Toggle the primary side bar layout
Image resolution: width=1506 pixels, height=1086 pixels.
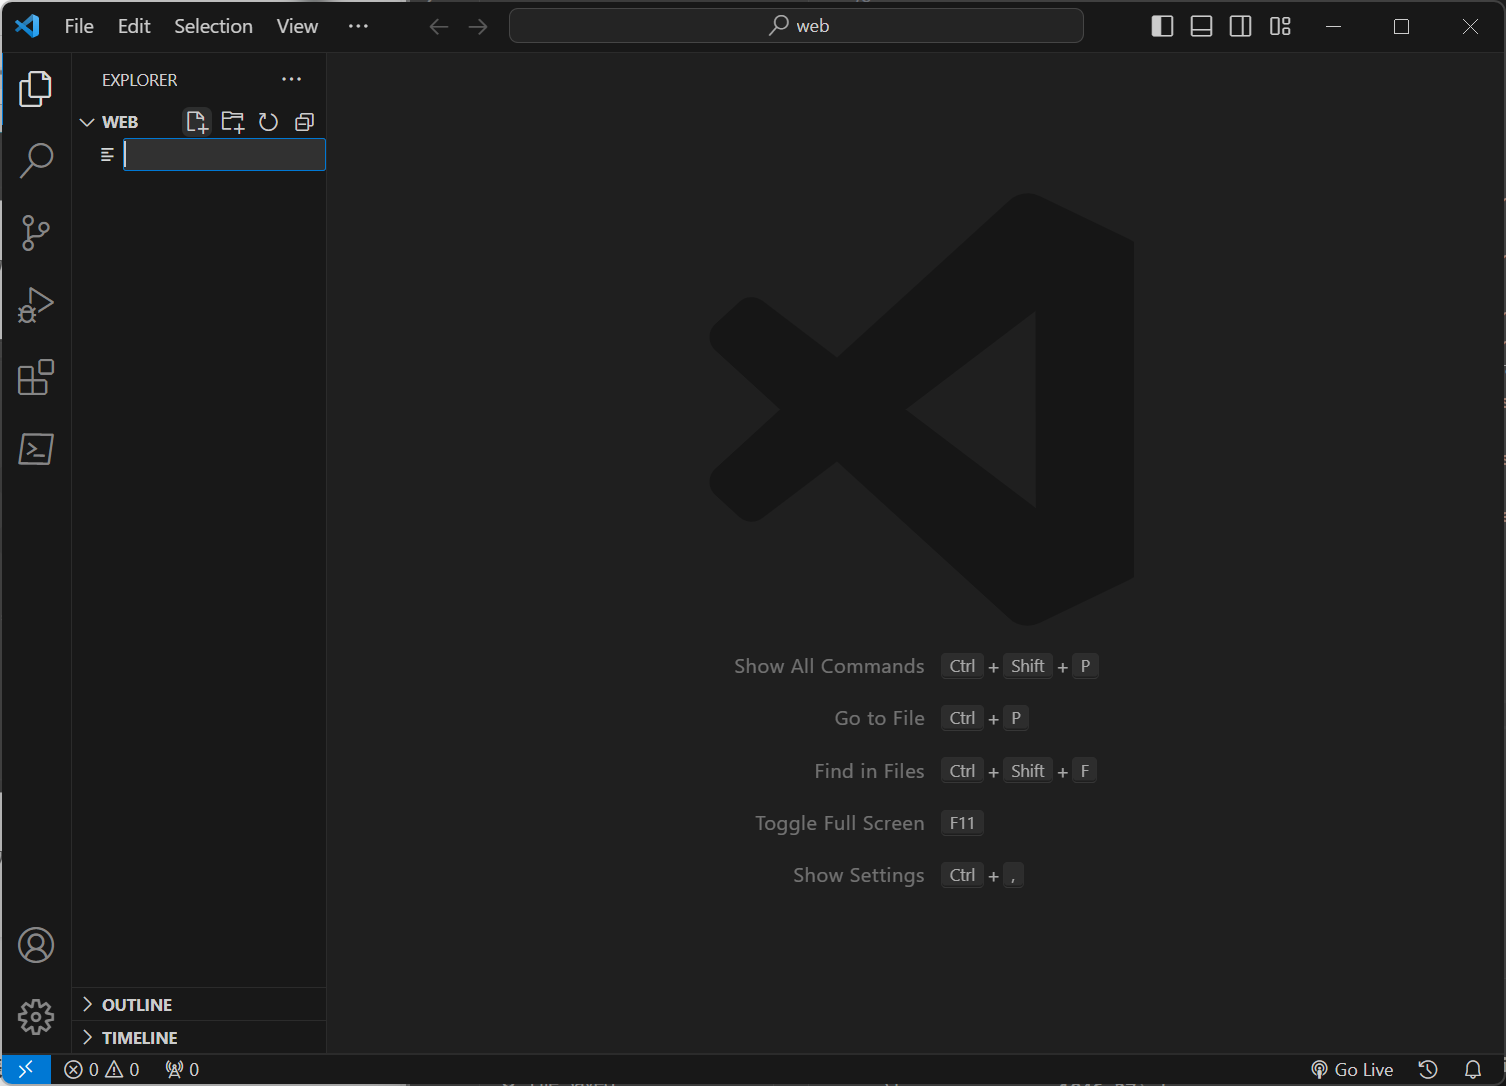(1162, 26)
